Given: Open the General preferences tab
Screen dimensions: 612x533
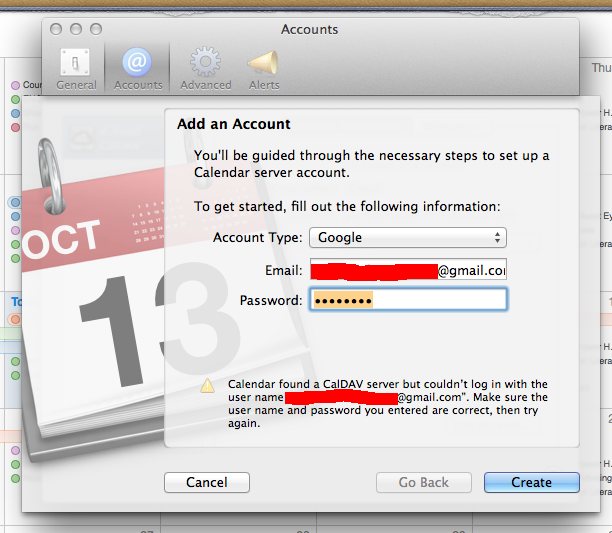Looking at the screenshot, I should point(76,69).
